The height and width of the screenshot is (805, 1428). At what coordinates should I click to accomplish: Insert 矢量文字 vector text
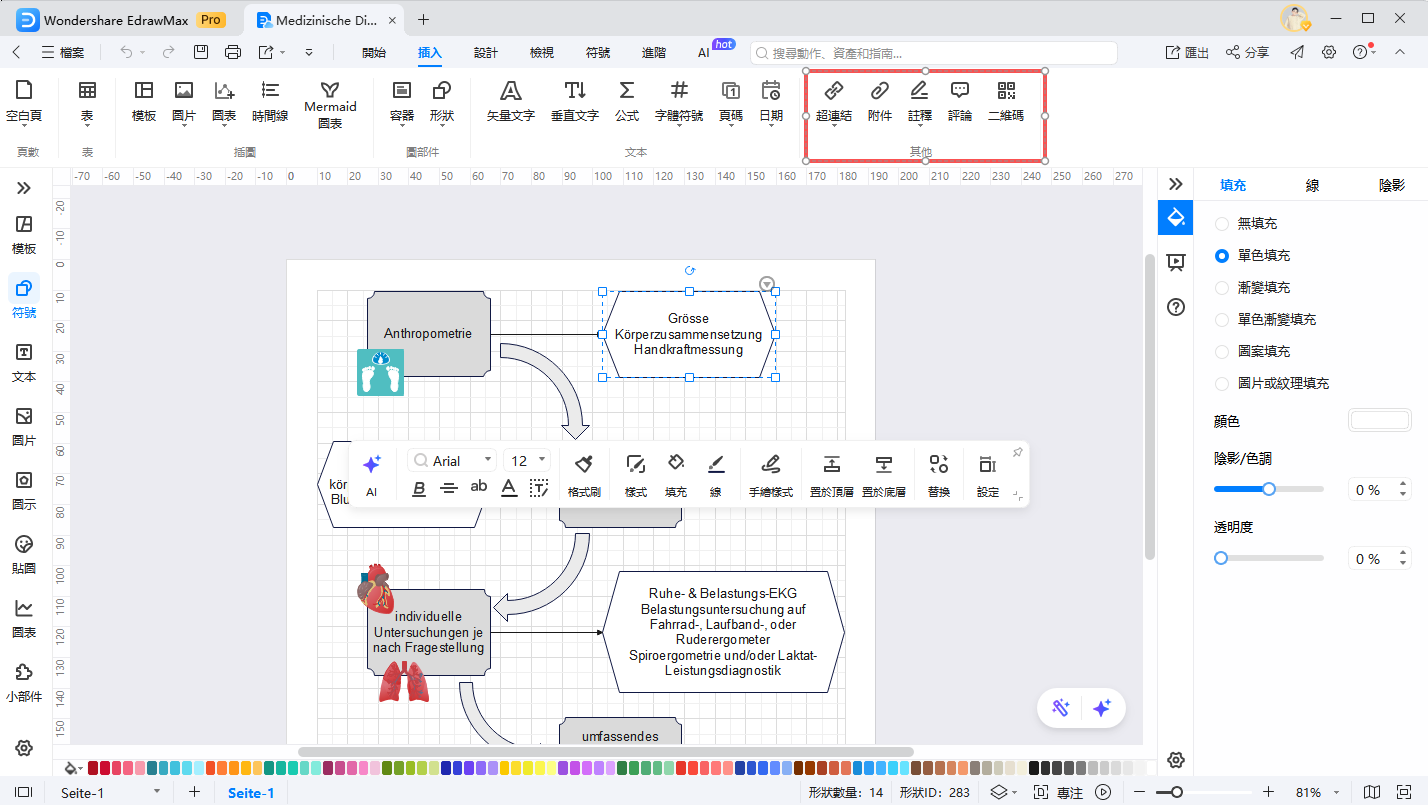coord(510,101)
